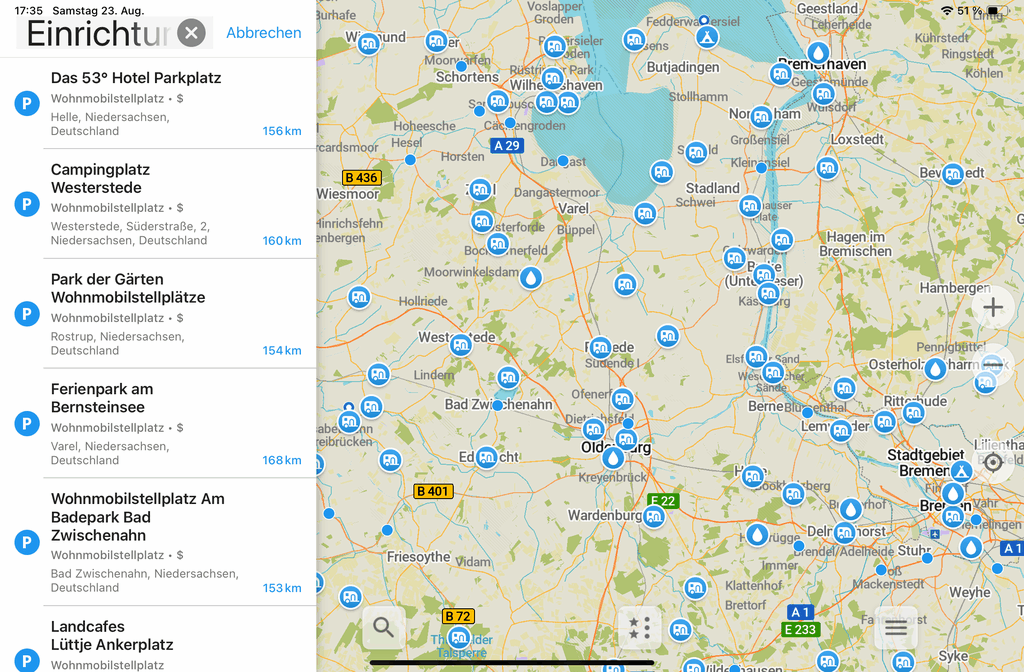
Task: Tap the B 72 road shield
Action: coord(458,616)
